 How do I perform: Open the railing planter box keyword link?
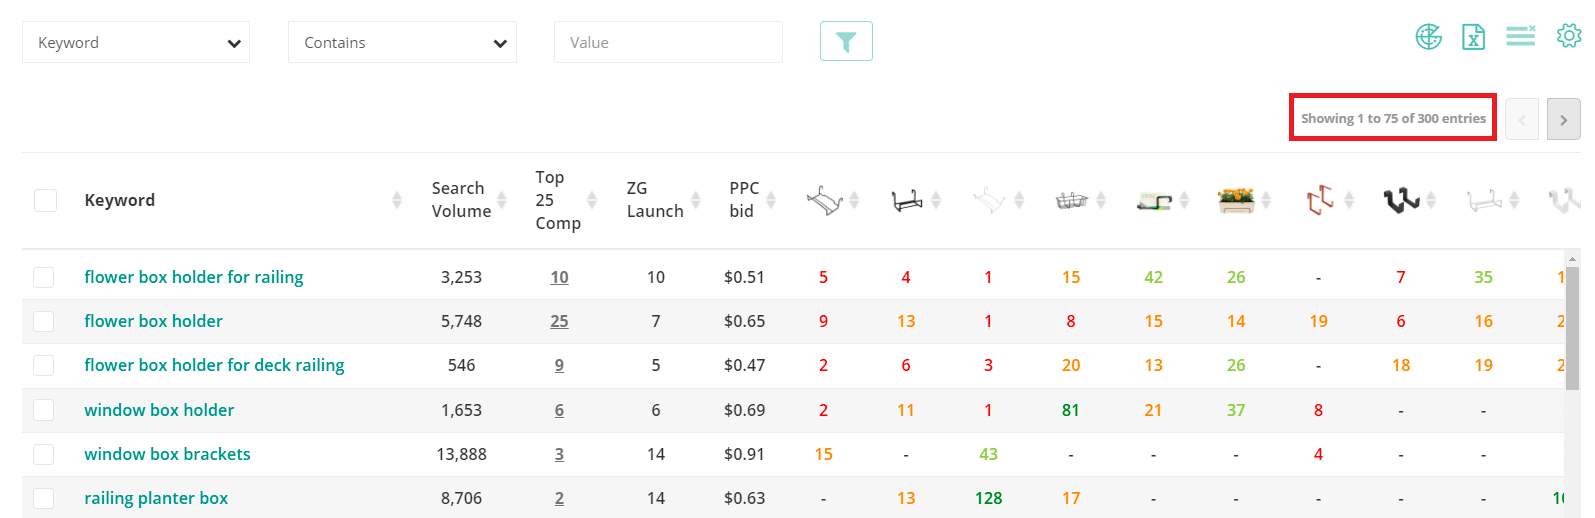pos(156,498)
